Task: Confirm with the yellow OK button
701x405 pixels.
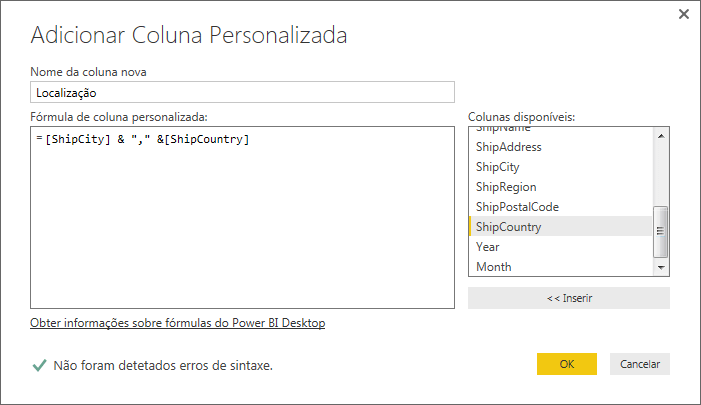Action: 566,364
